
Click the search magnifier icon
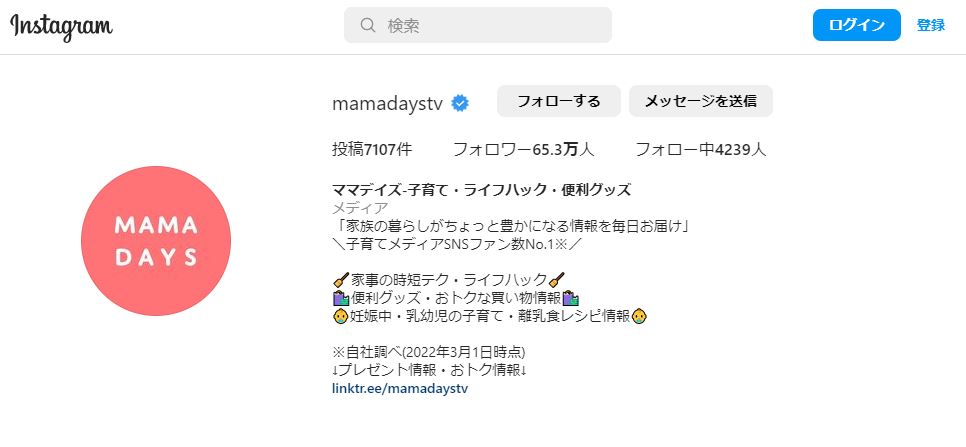(368, 25)
